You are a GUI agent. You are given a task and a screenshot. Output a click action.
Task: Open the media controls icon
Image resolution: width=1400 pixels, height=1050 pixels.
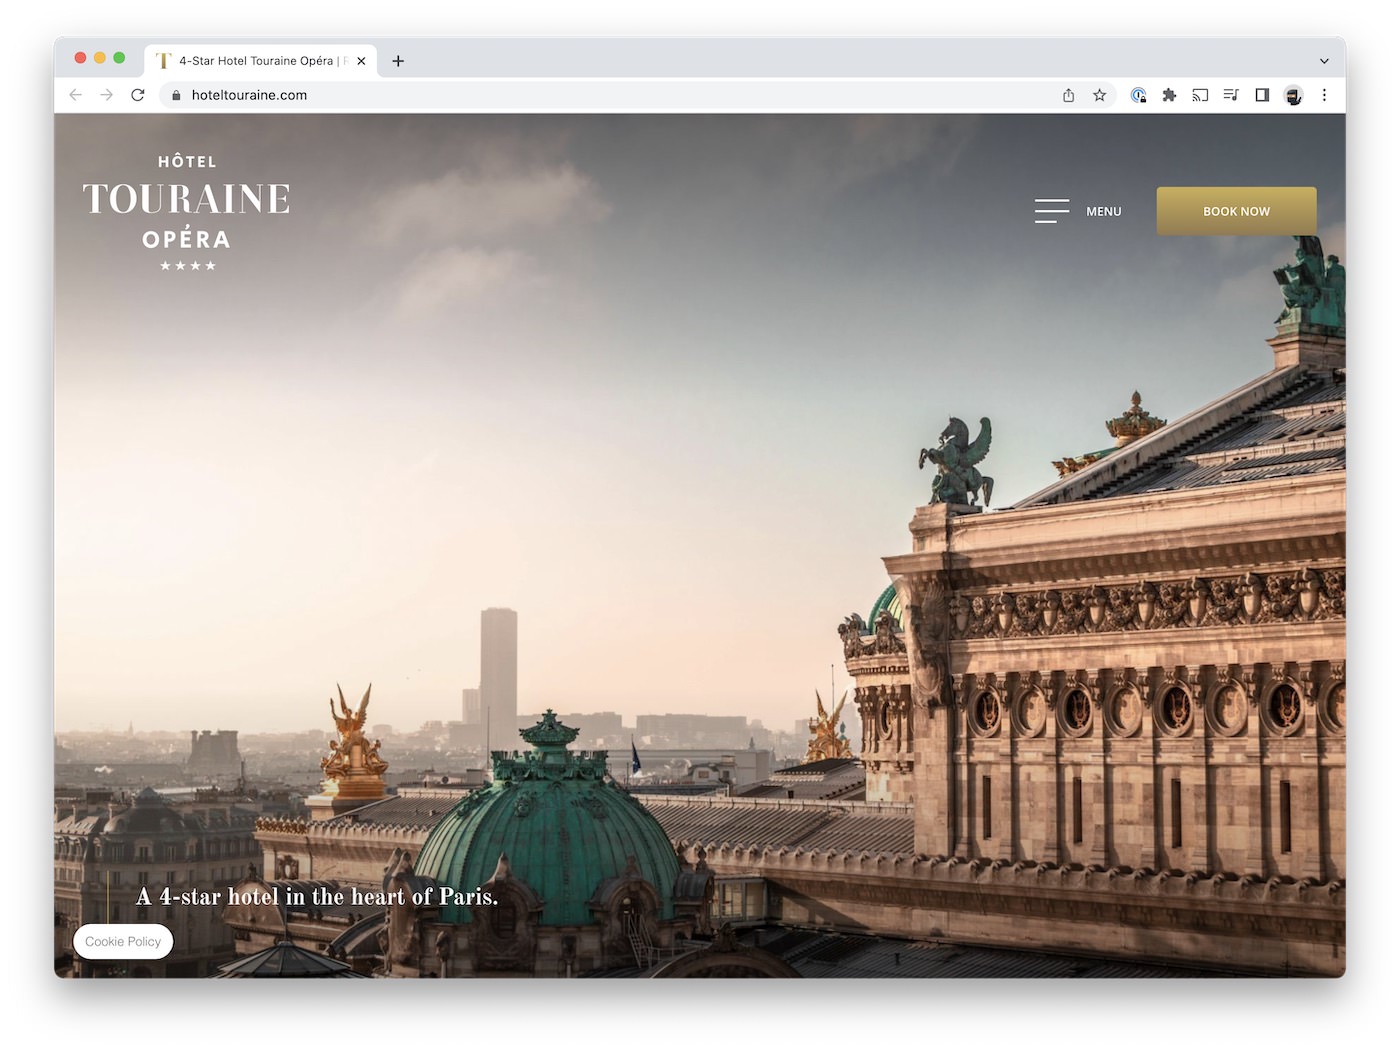[1231, 95]
